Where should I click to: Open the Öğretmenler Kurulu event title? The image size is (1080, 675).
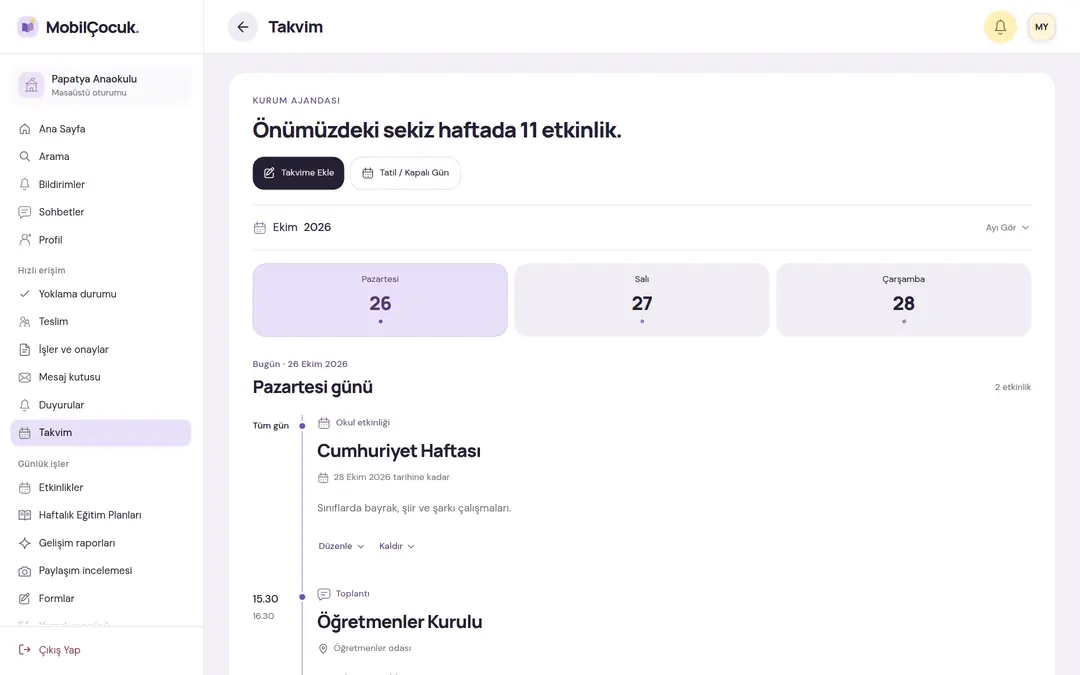coord(399,622)
